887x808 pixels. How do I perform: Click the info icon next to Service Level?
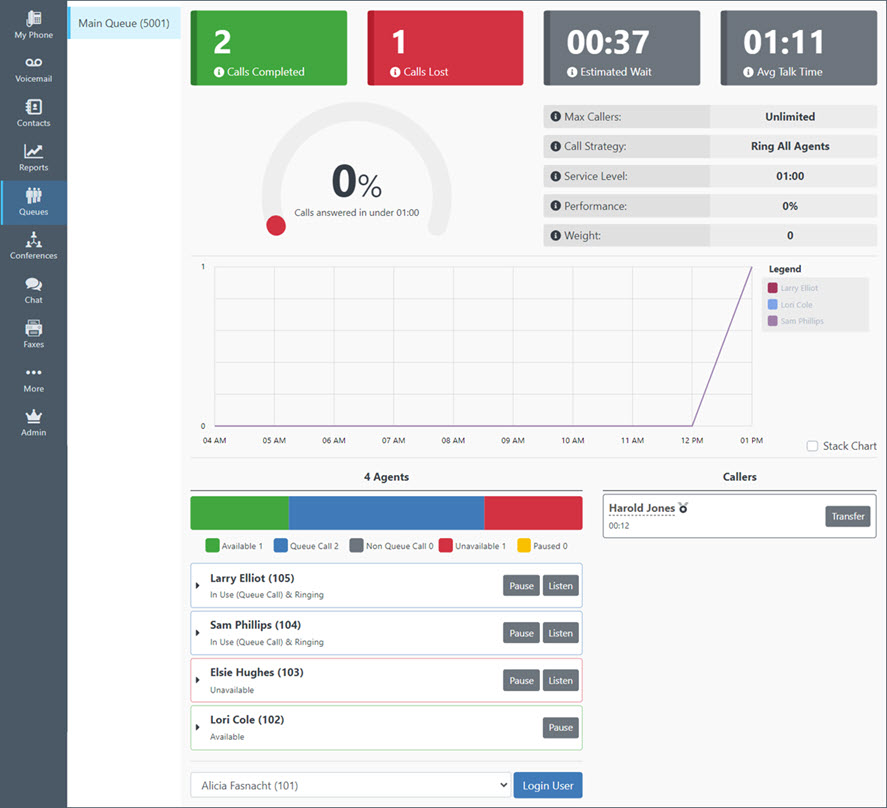(x=556, y=176)
